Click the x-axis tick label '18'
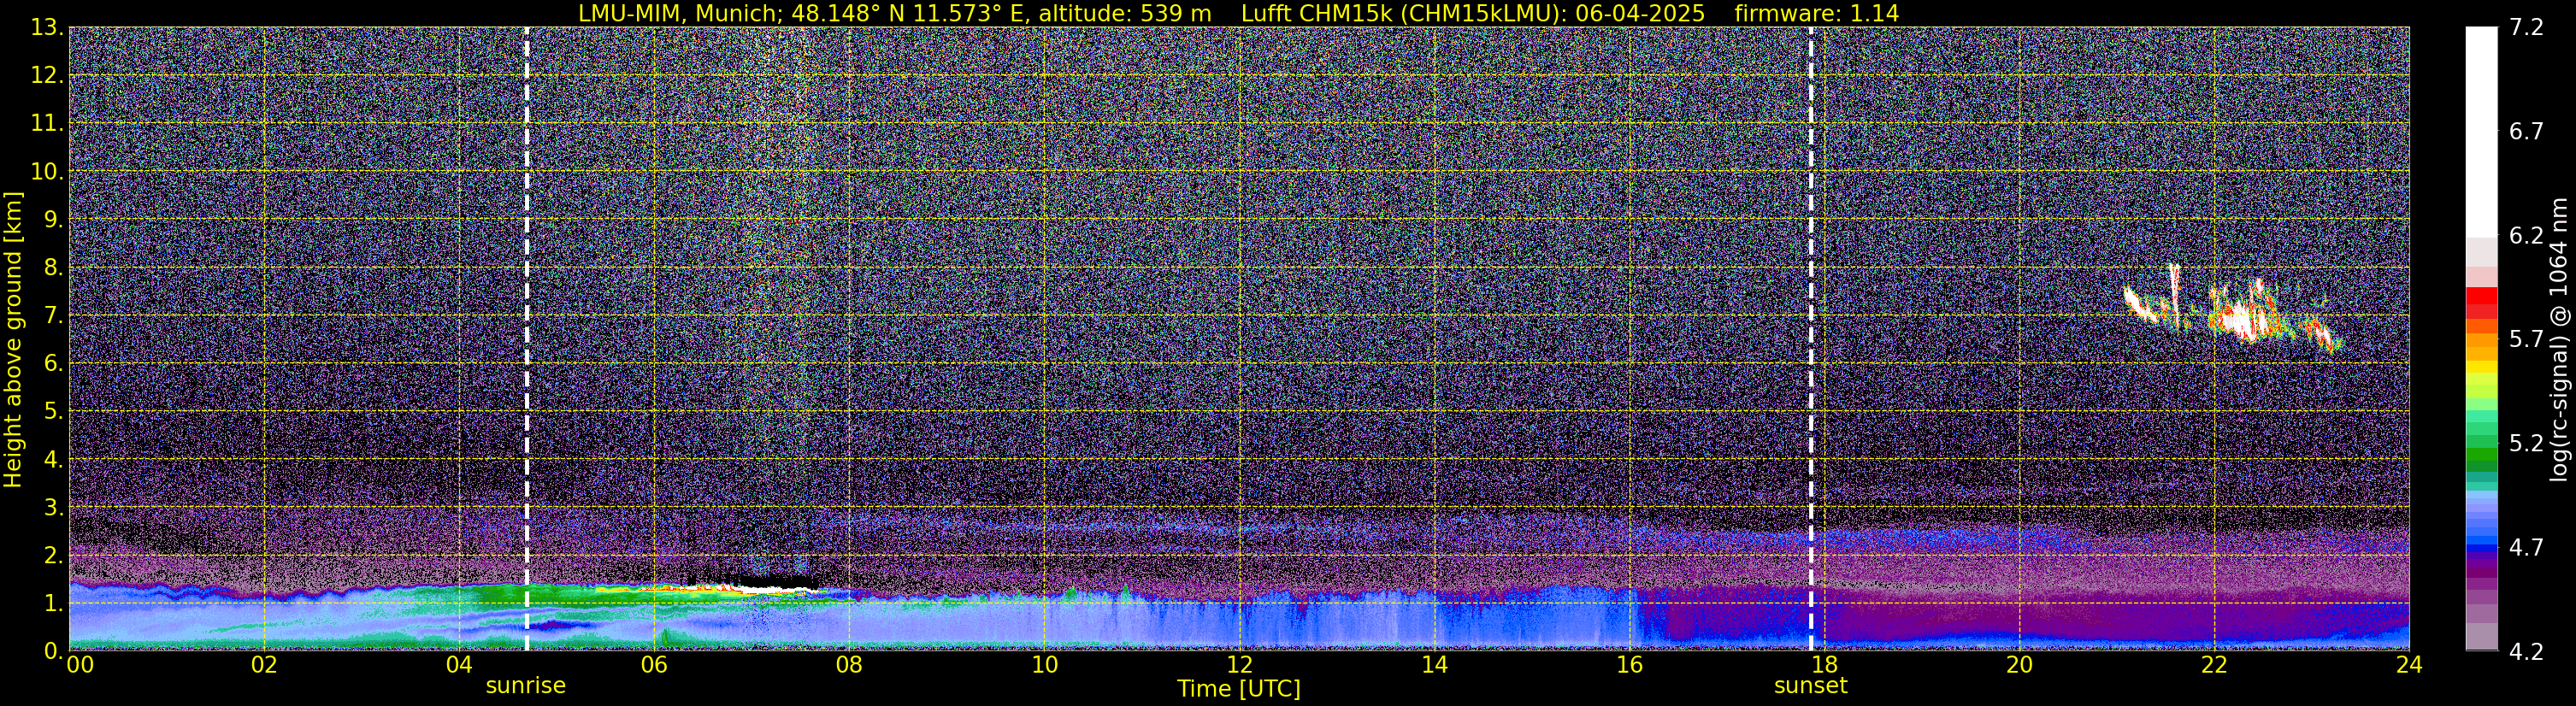Viewport: 2576px width, 706px height. point(1824,665)
